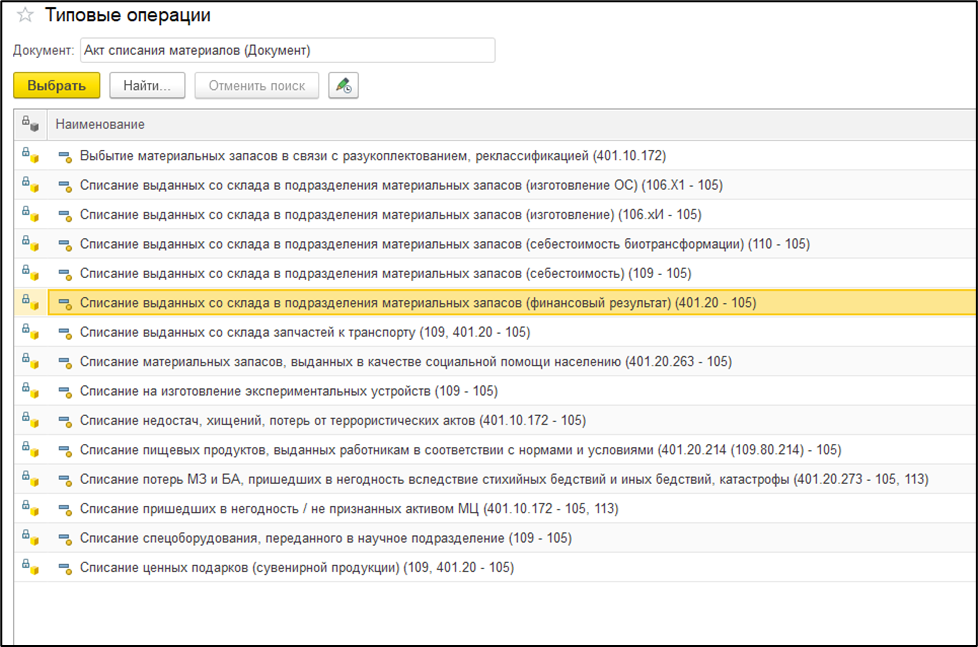
Task: Click row icon of экспериментальных устройств row
Action: (x=65, y=391)
